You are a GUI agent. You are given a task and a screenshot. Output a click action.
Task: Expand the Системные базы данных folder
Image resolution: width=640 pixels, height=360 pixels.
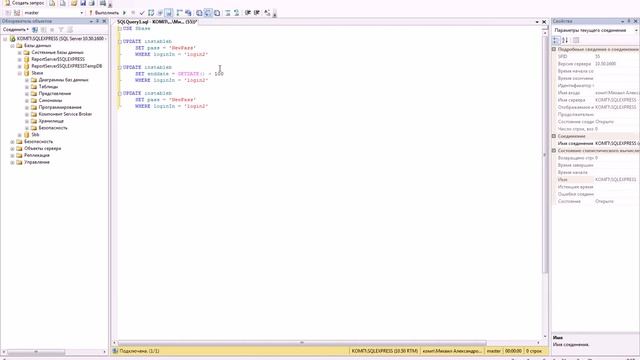[20, 53]
